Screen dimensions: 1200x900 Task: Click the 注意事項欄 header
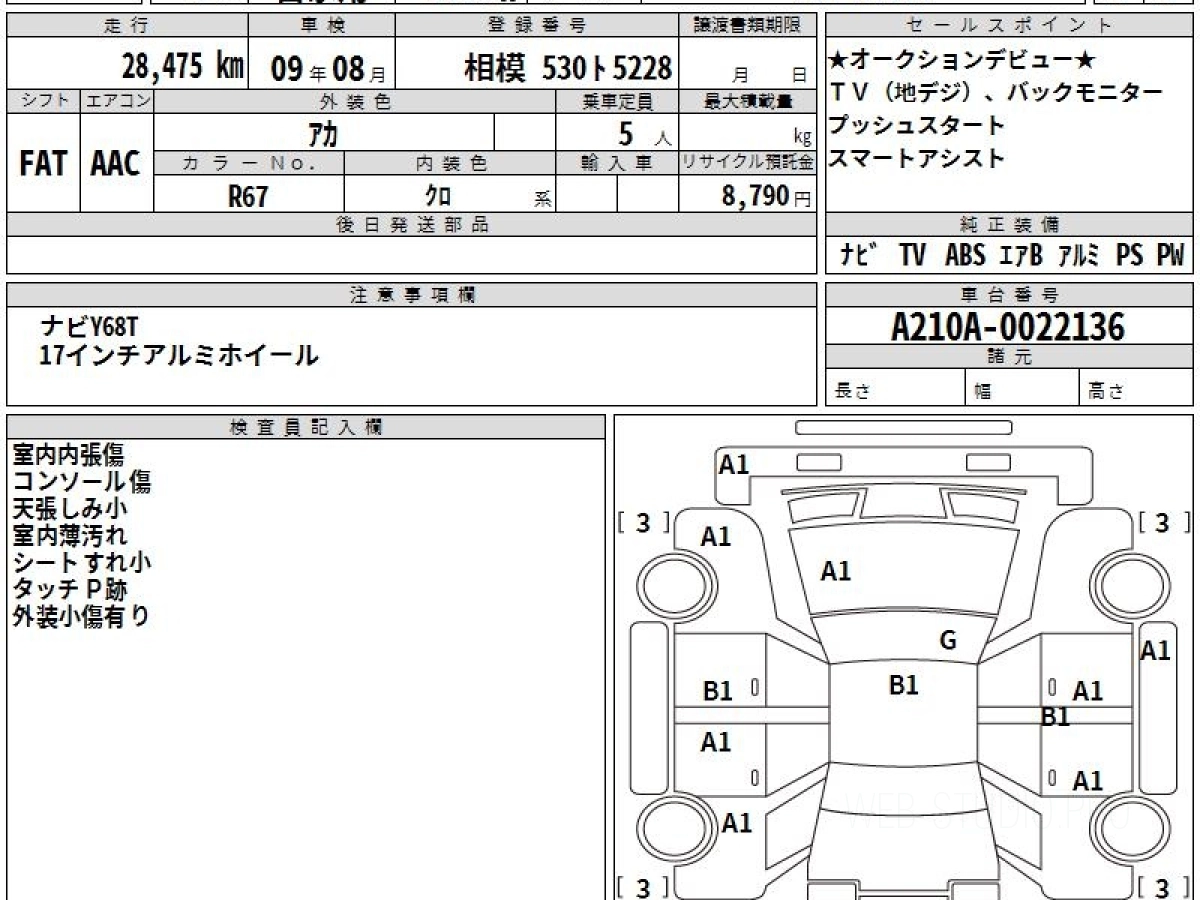point(411,295)
